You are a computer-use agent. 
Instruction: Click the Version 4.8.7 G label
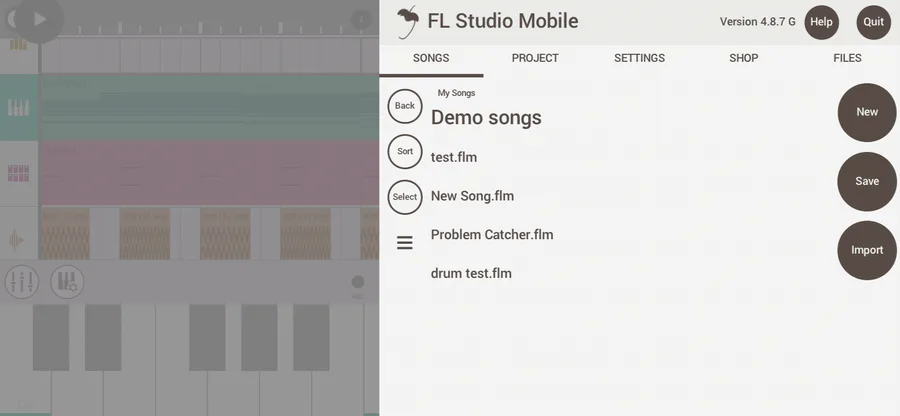pyautogui.click(x=758, y=22)
